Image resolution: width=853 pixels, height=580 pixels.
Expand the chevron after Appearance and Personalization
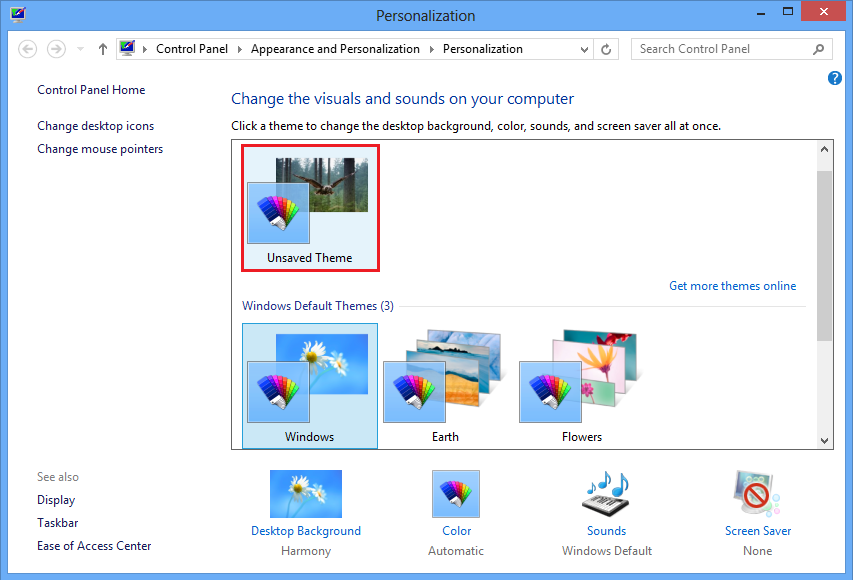coord(431,50)
